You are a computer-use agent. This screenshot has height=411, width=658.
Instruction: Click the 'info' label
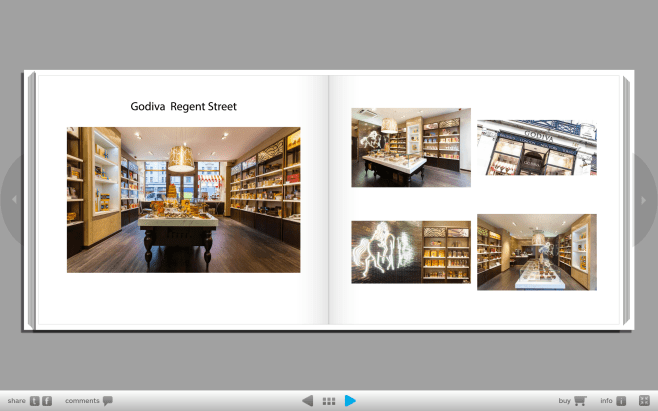(x=606, y=401)
